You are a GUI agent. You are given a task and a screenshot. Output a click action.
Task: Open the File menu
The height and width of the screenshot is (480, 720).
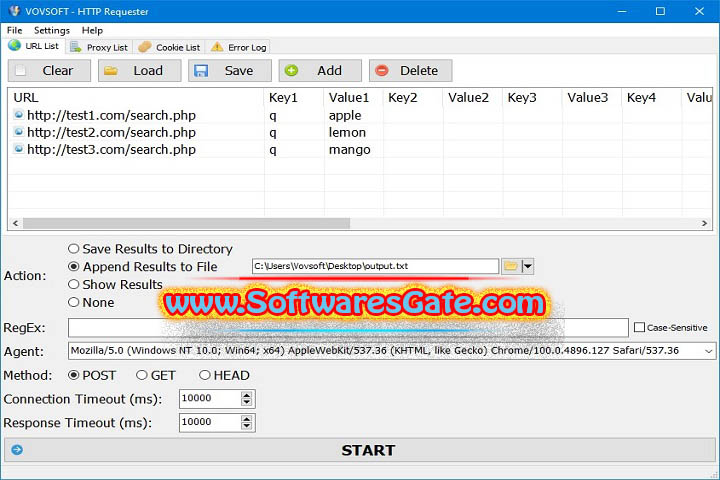tap(14, 30)
